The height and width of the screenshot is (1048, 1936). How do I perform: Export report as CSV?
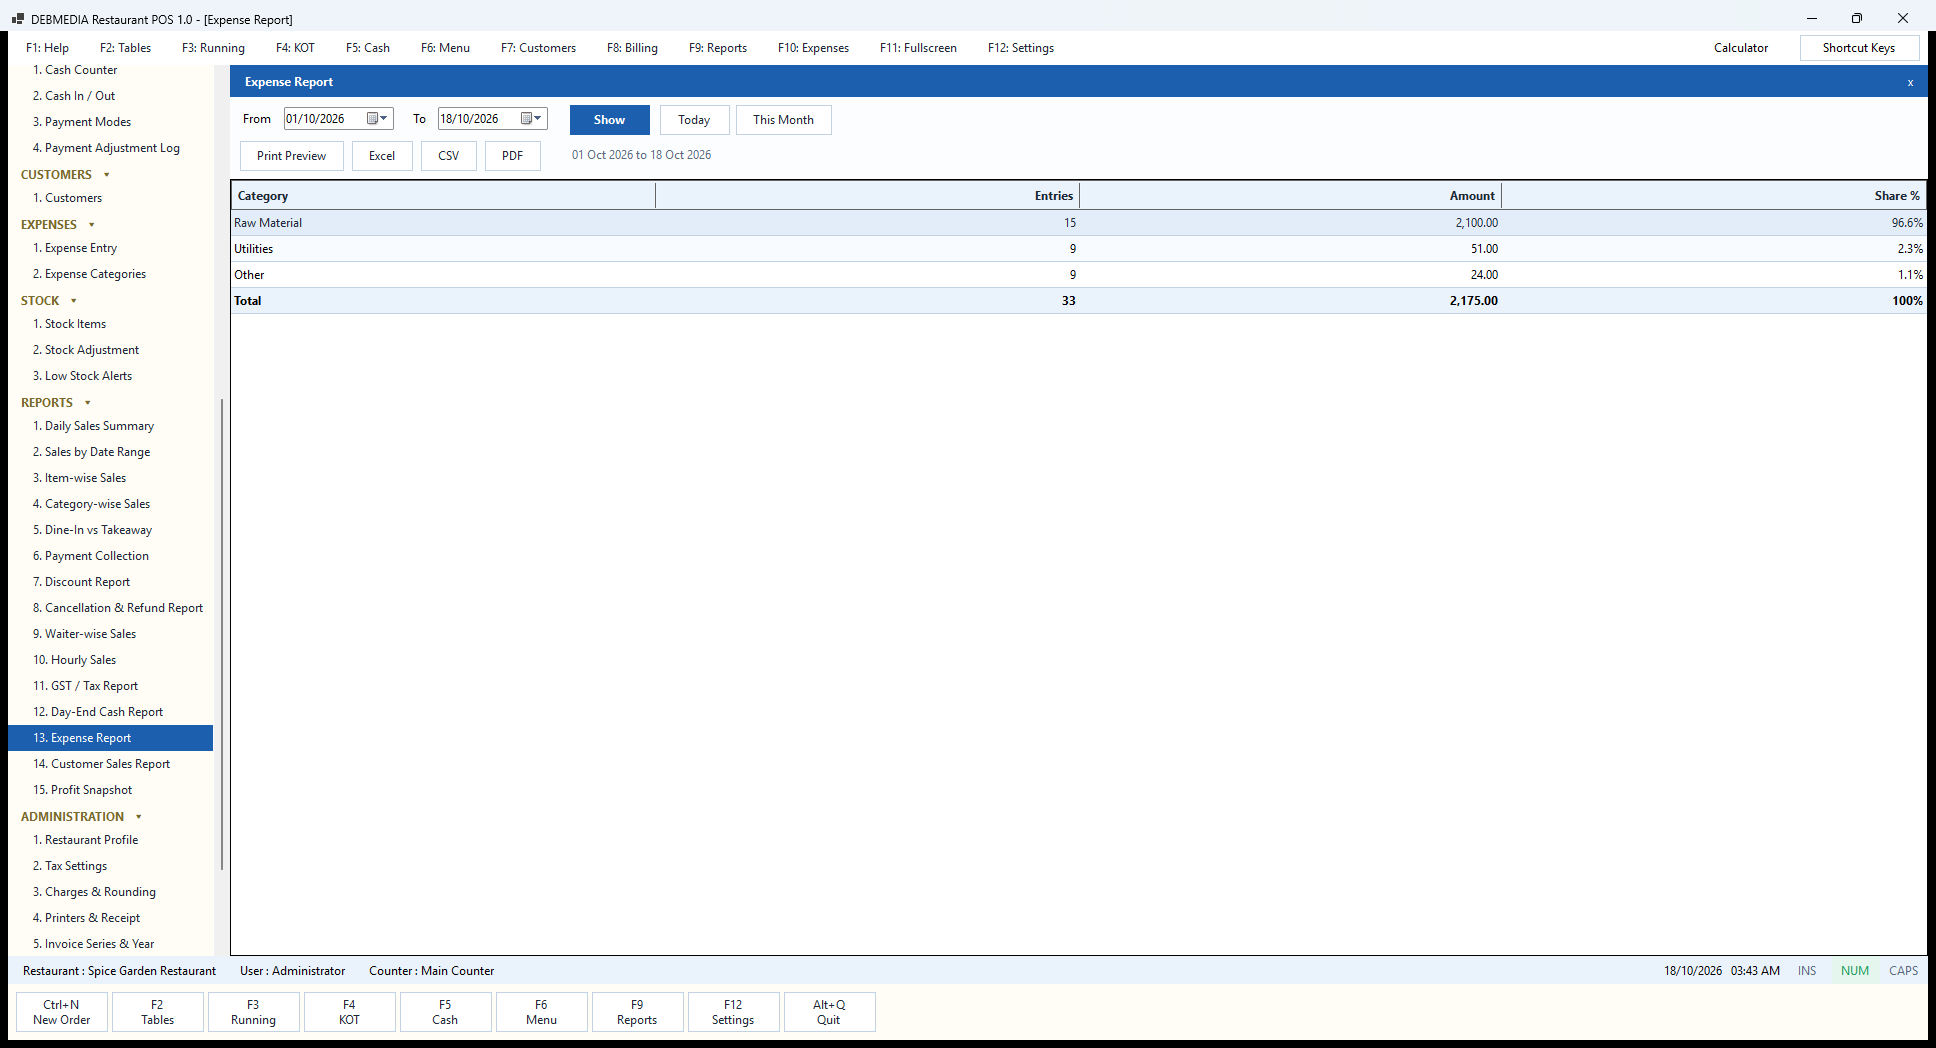click(449, 156)
